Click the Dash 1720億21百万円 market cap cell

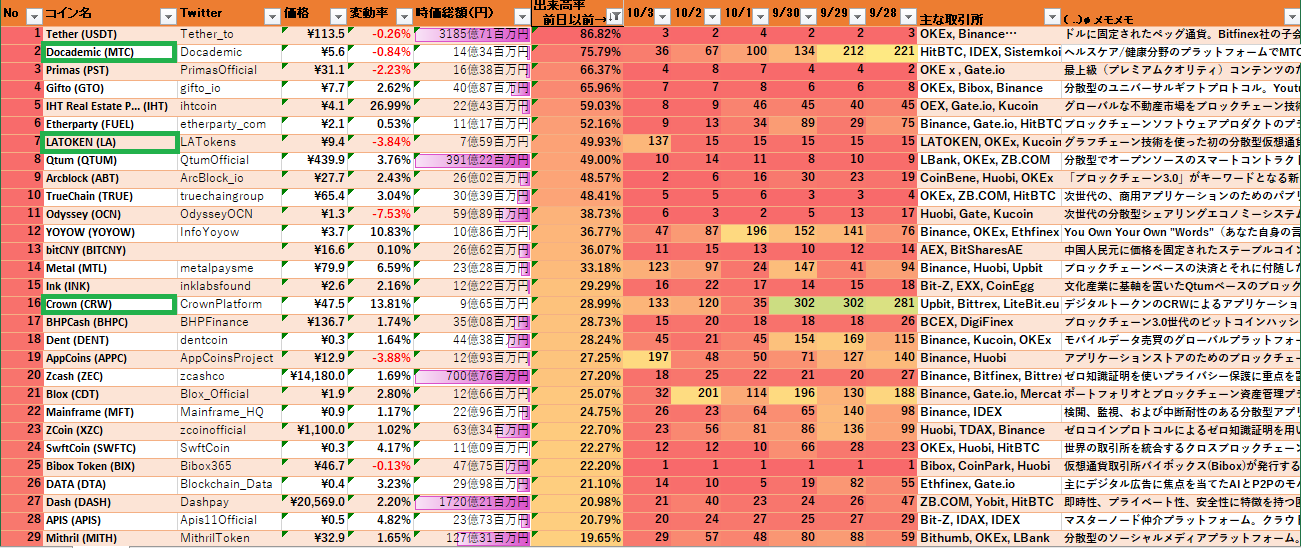pos(472,502)
